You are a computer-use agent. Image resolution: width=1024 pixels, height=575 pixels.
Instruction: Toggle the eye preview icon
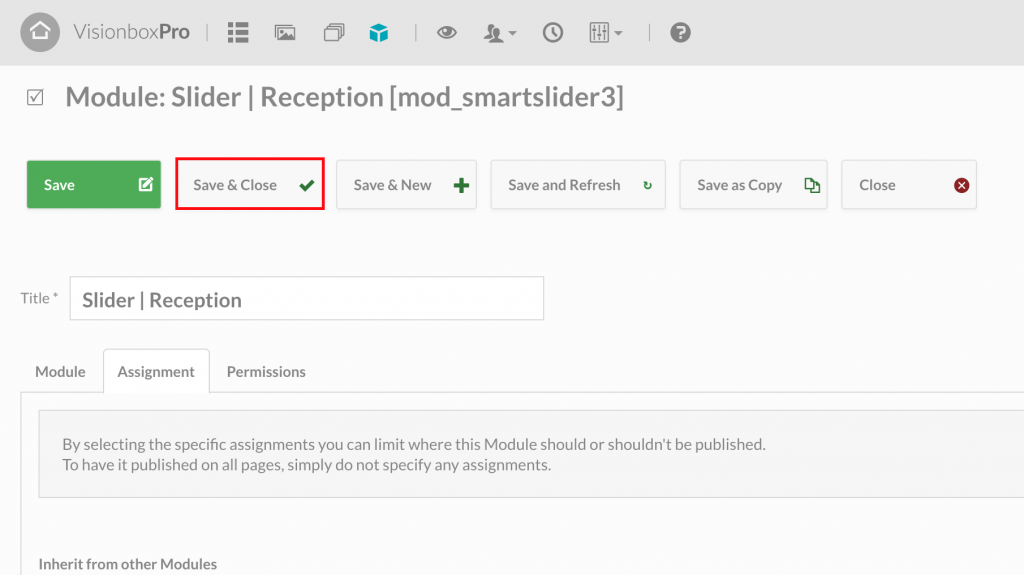point(447,32)
